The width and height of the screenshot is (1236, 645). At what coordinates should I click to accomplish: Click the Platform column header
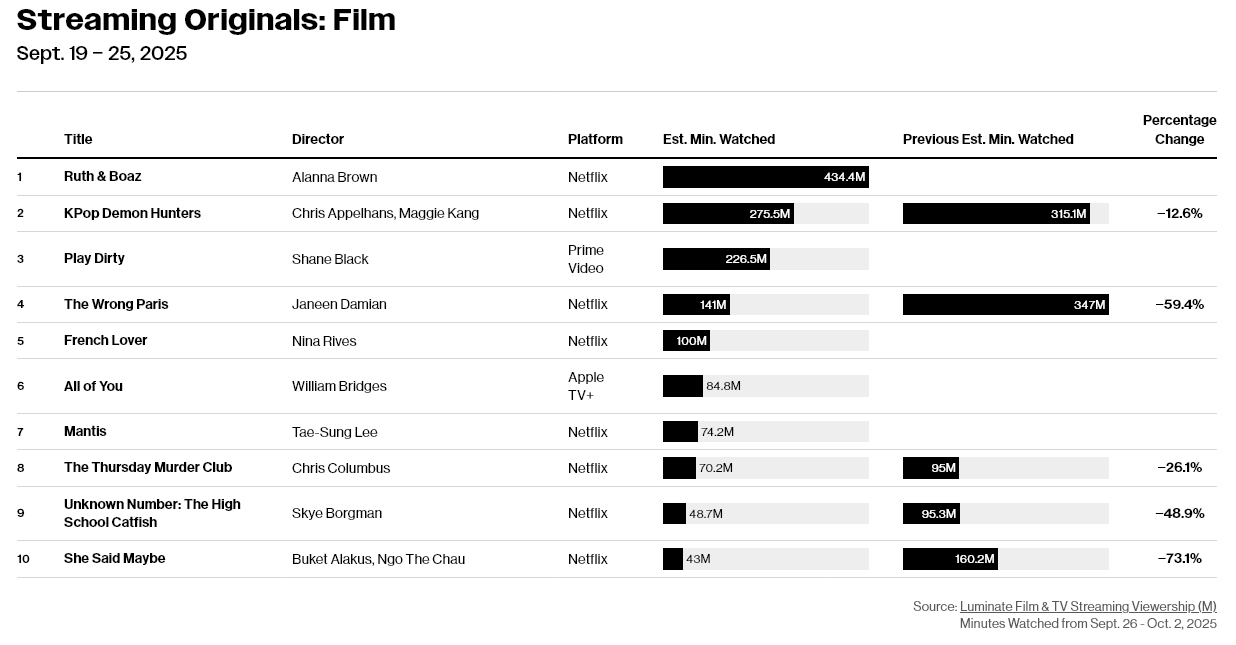point(595,139)
